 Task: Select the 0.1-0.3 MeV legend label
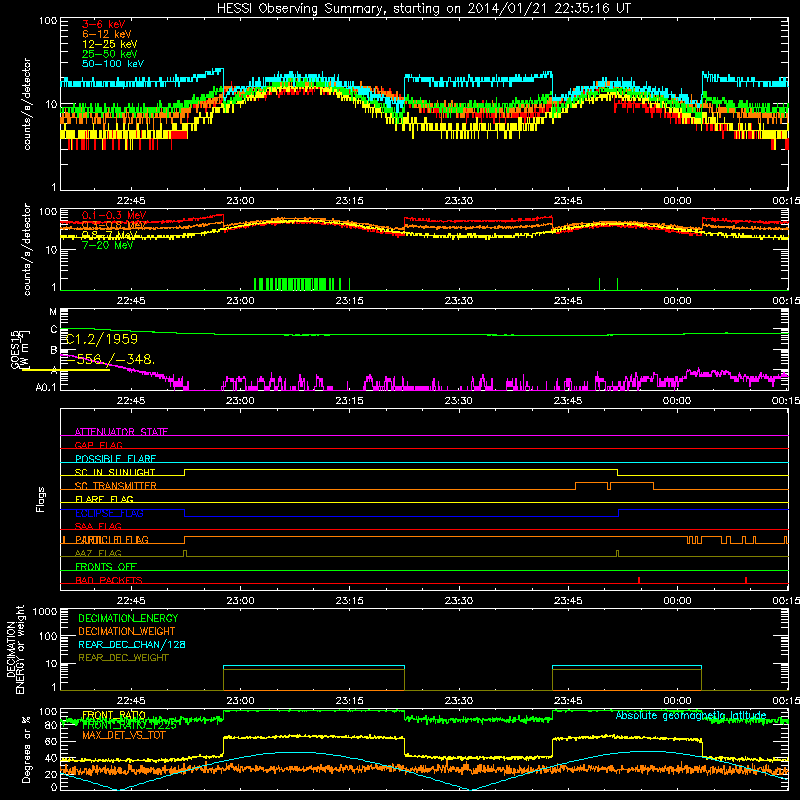114,215
